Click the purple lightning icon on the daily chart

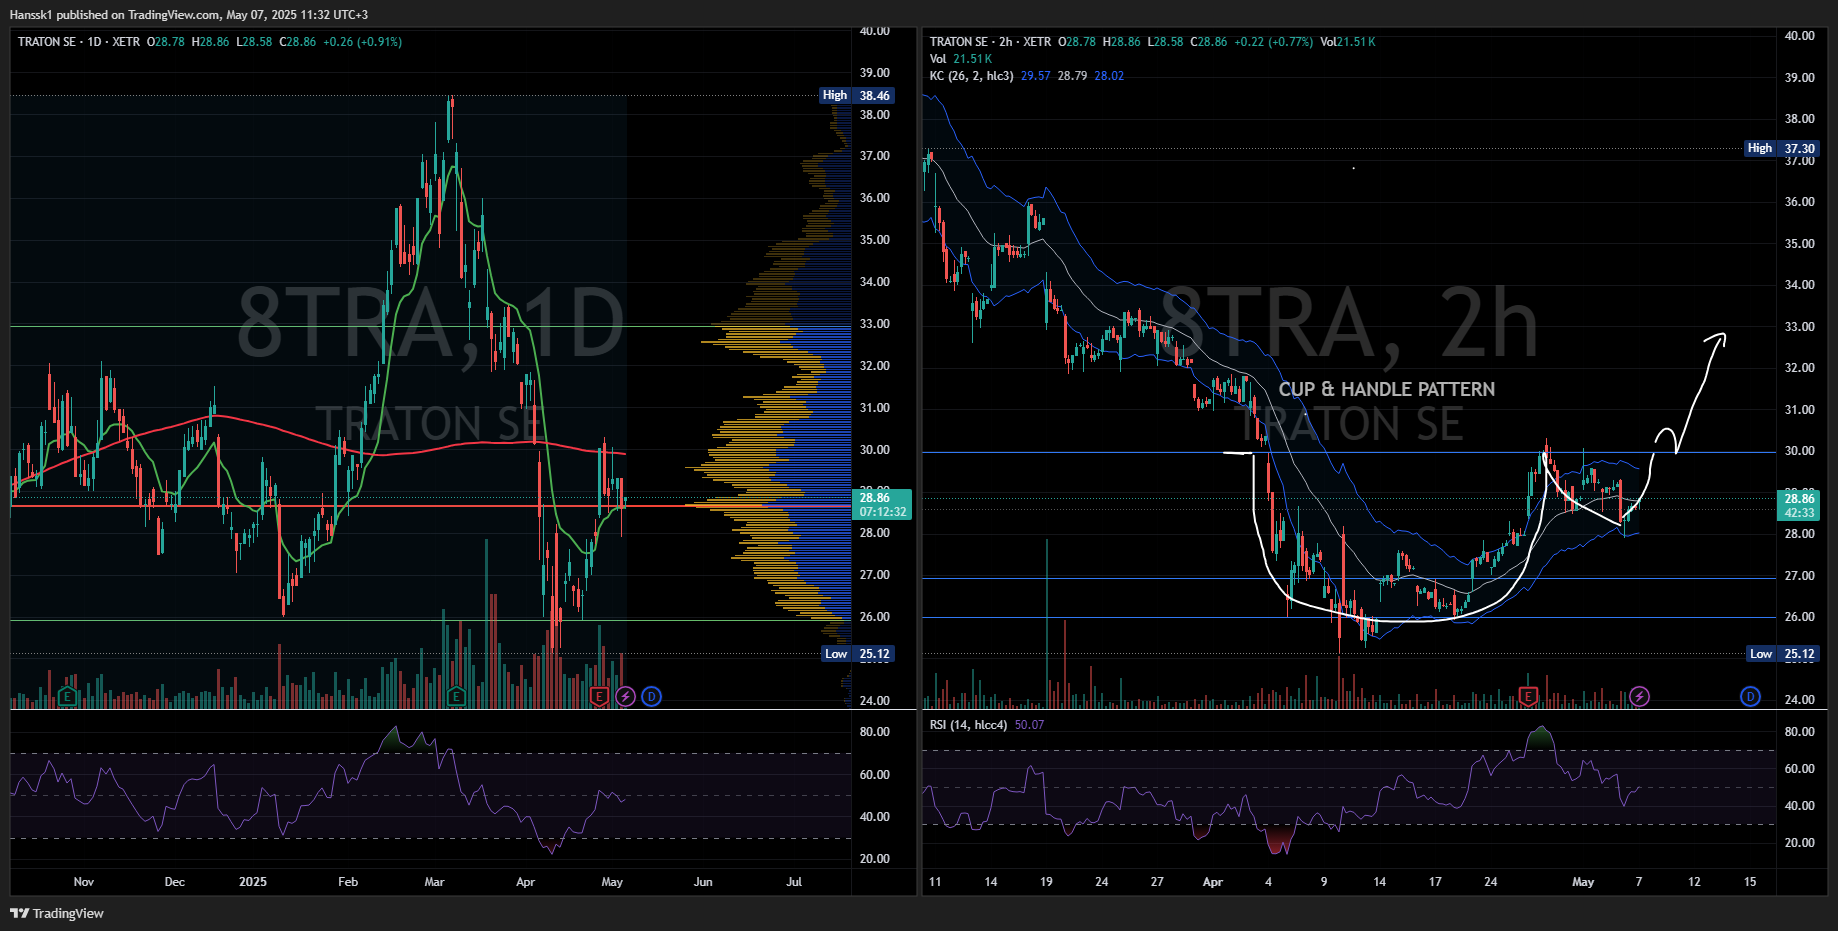[x=625, y=696]
